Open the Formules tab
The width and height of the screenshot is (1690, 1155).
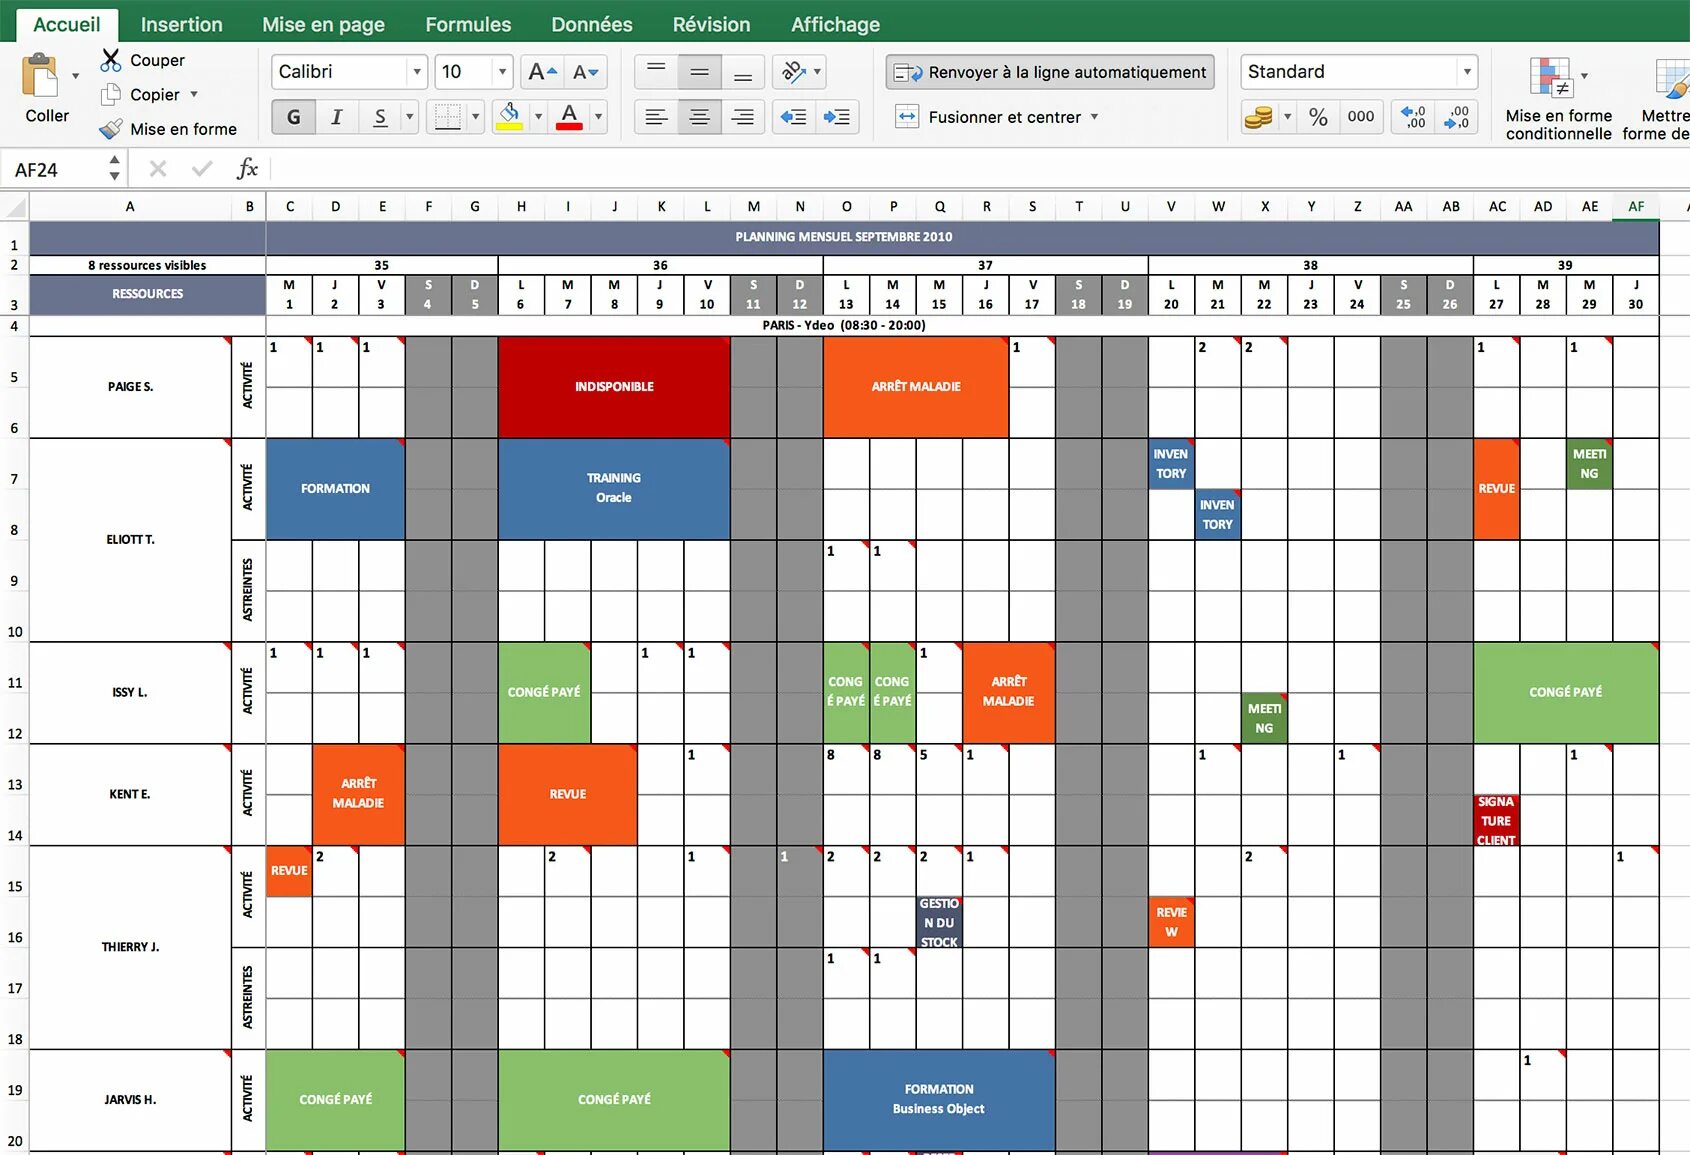click(468, 24)
